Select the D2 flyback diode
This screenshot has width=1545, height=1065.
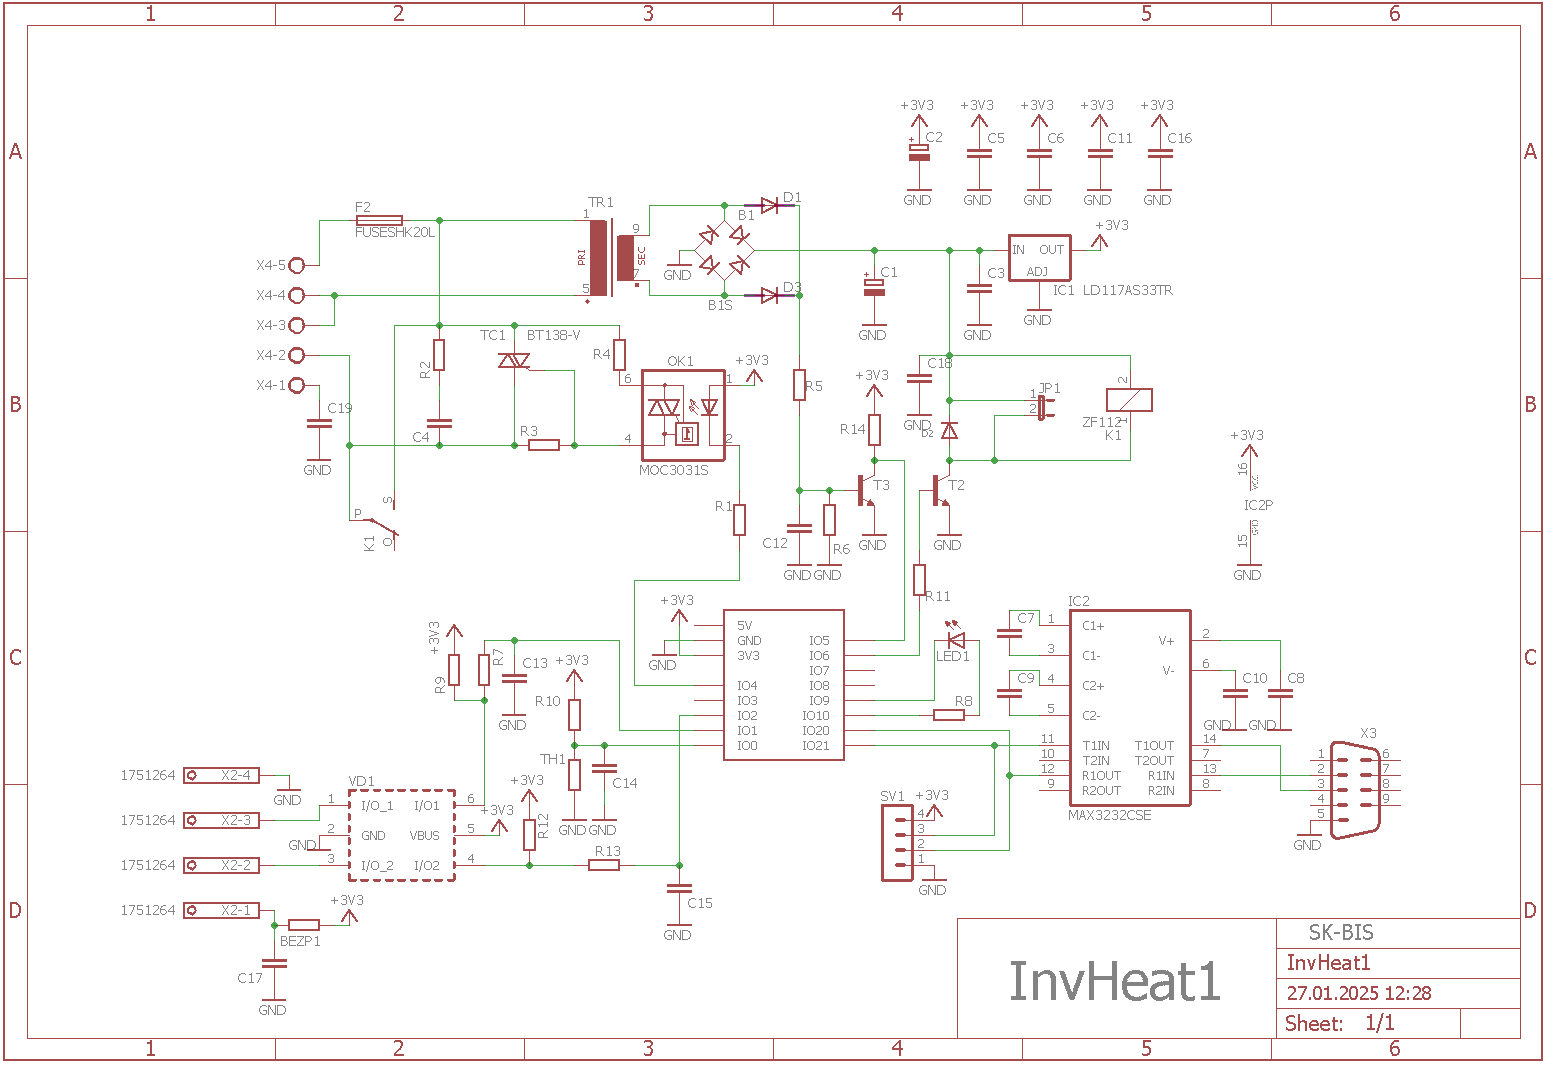click(x=949, y=430)
